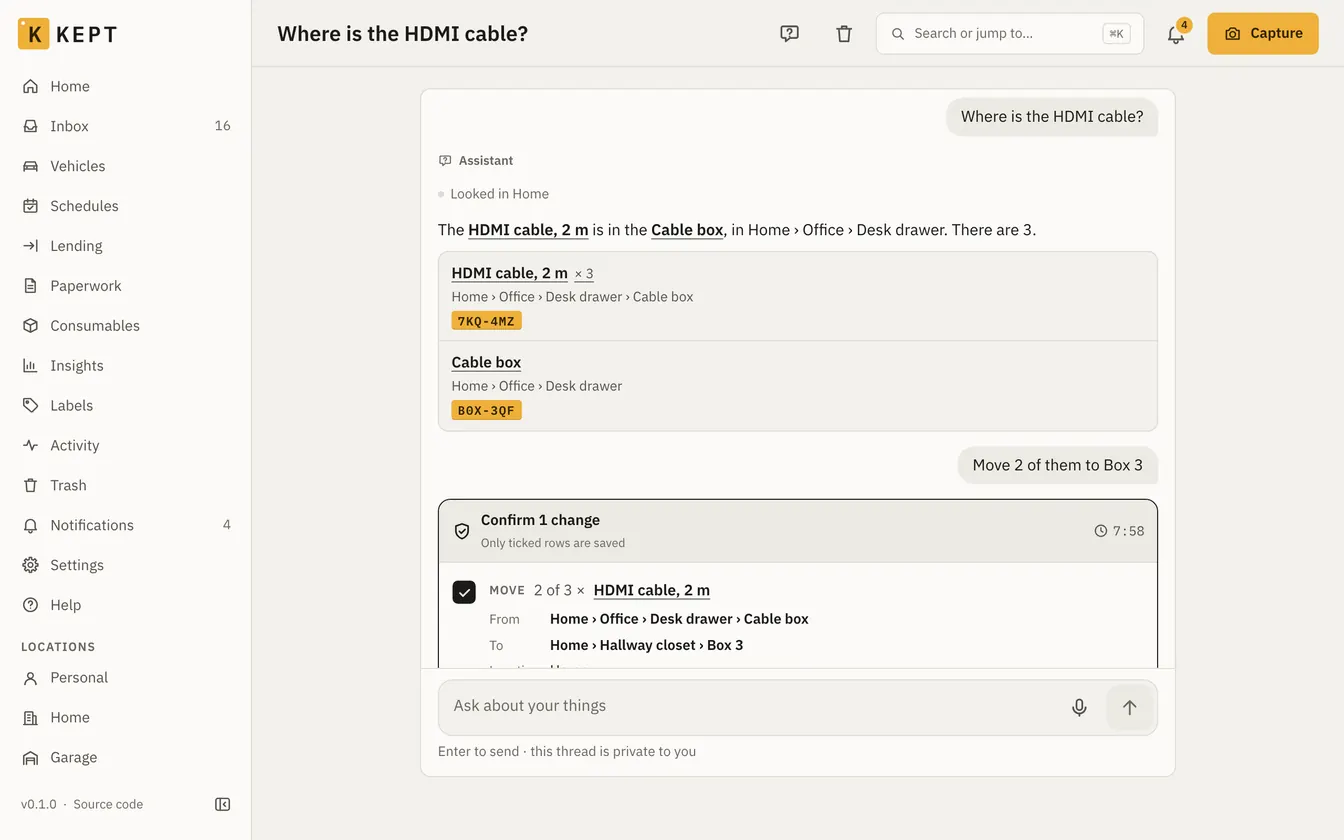The width and height of the screenshot is (1344, 840).
Task: Open the Labels page
Action: point(126,406)
